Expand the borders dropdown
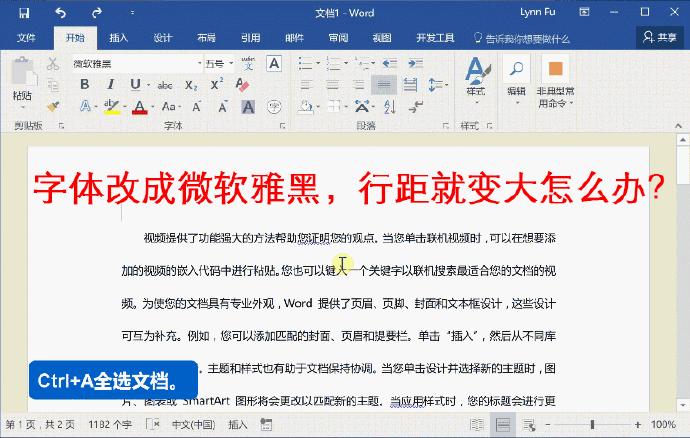 (x=346, y=106)
